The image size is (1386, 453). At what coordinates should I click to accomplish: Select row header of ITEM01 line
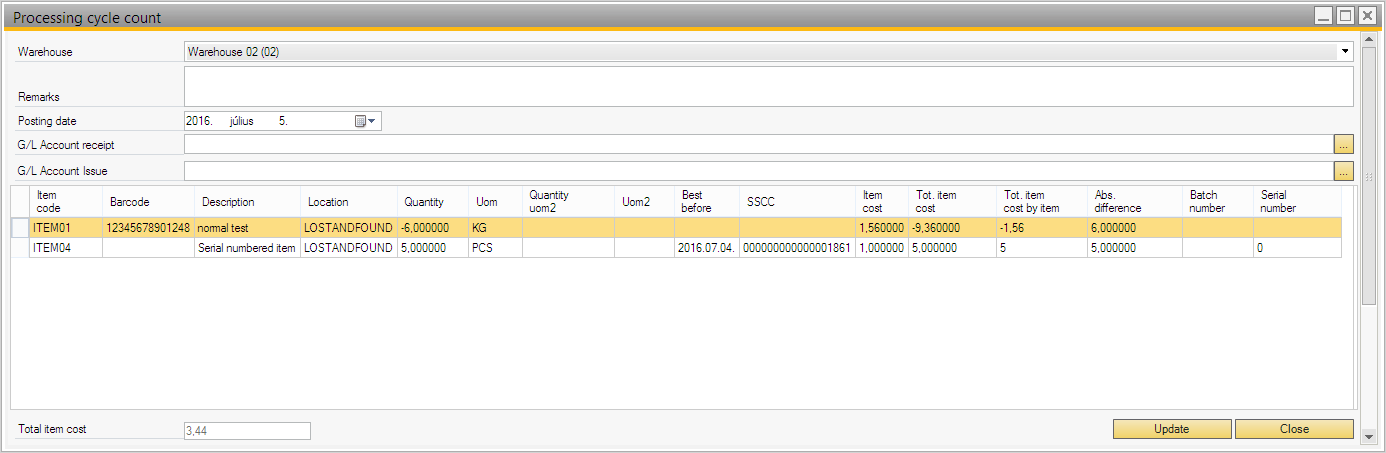(x=21, y=228)
